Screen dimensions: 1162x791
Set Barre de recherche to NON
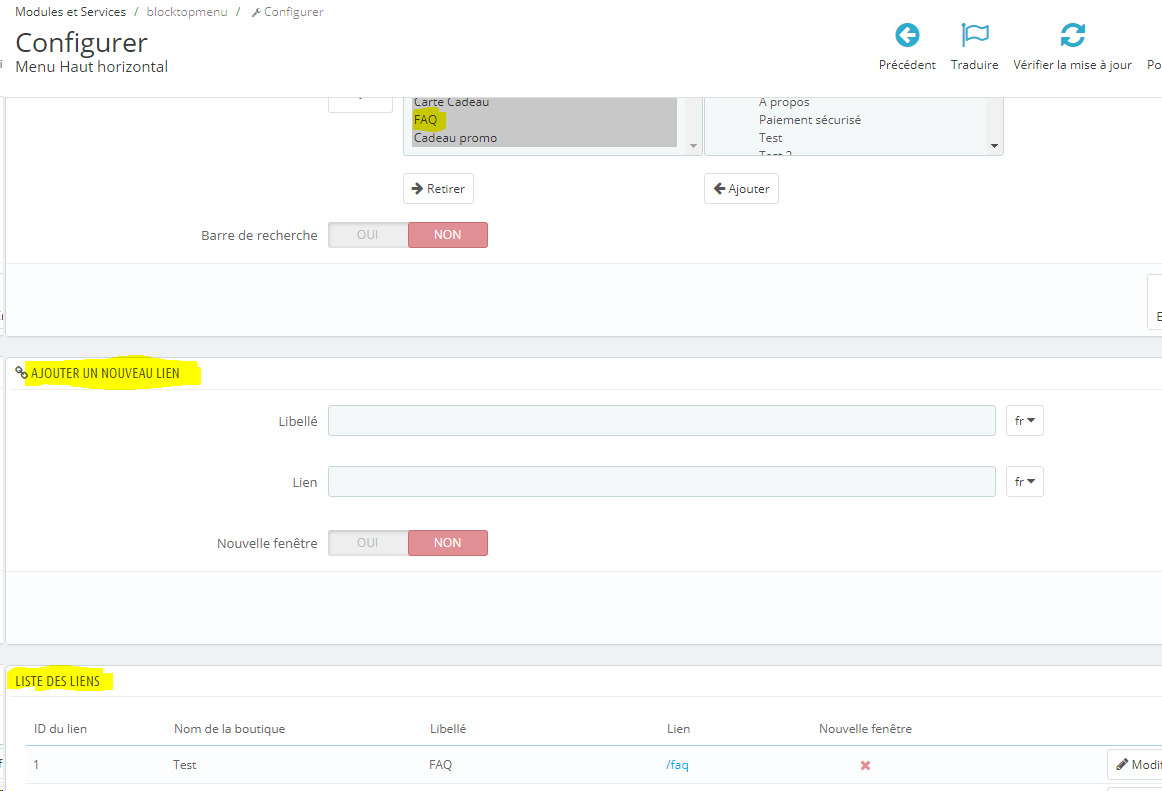click(448, 235)
